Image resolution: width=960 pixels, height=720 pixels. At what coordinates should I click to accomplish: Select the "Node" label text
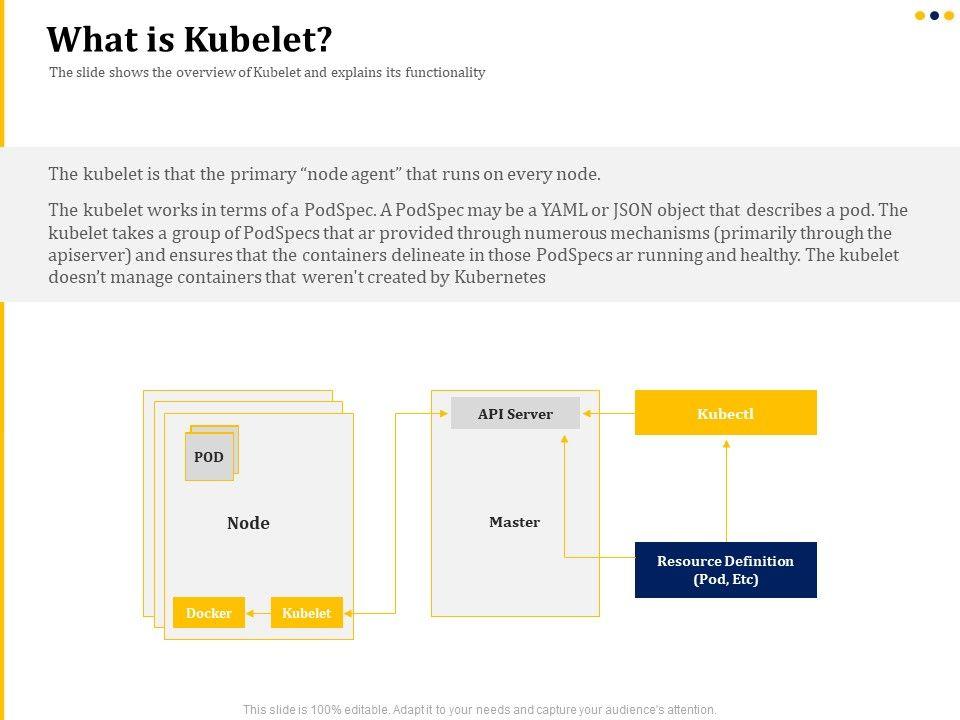pyautogui.click(x=248, y=523)
